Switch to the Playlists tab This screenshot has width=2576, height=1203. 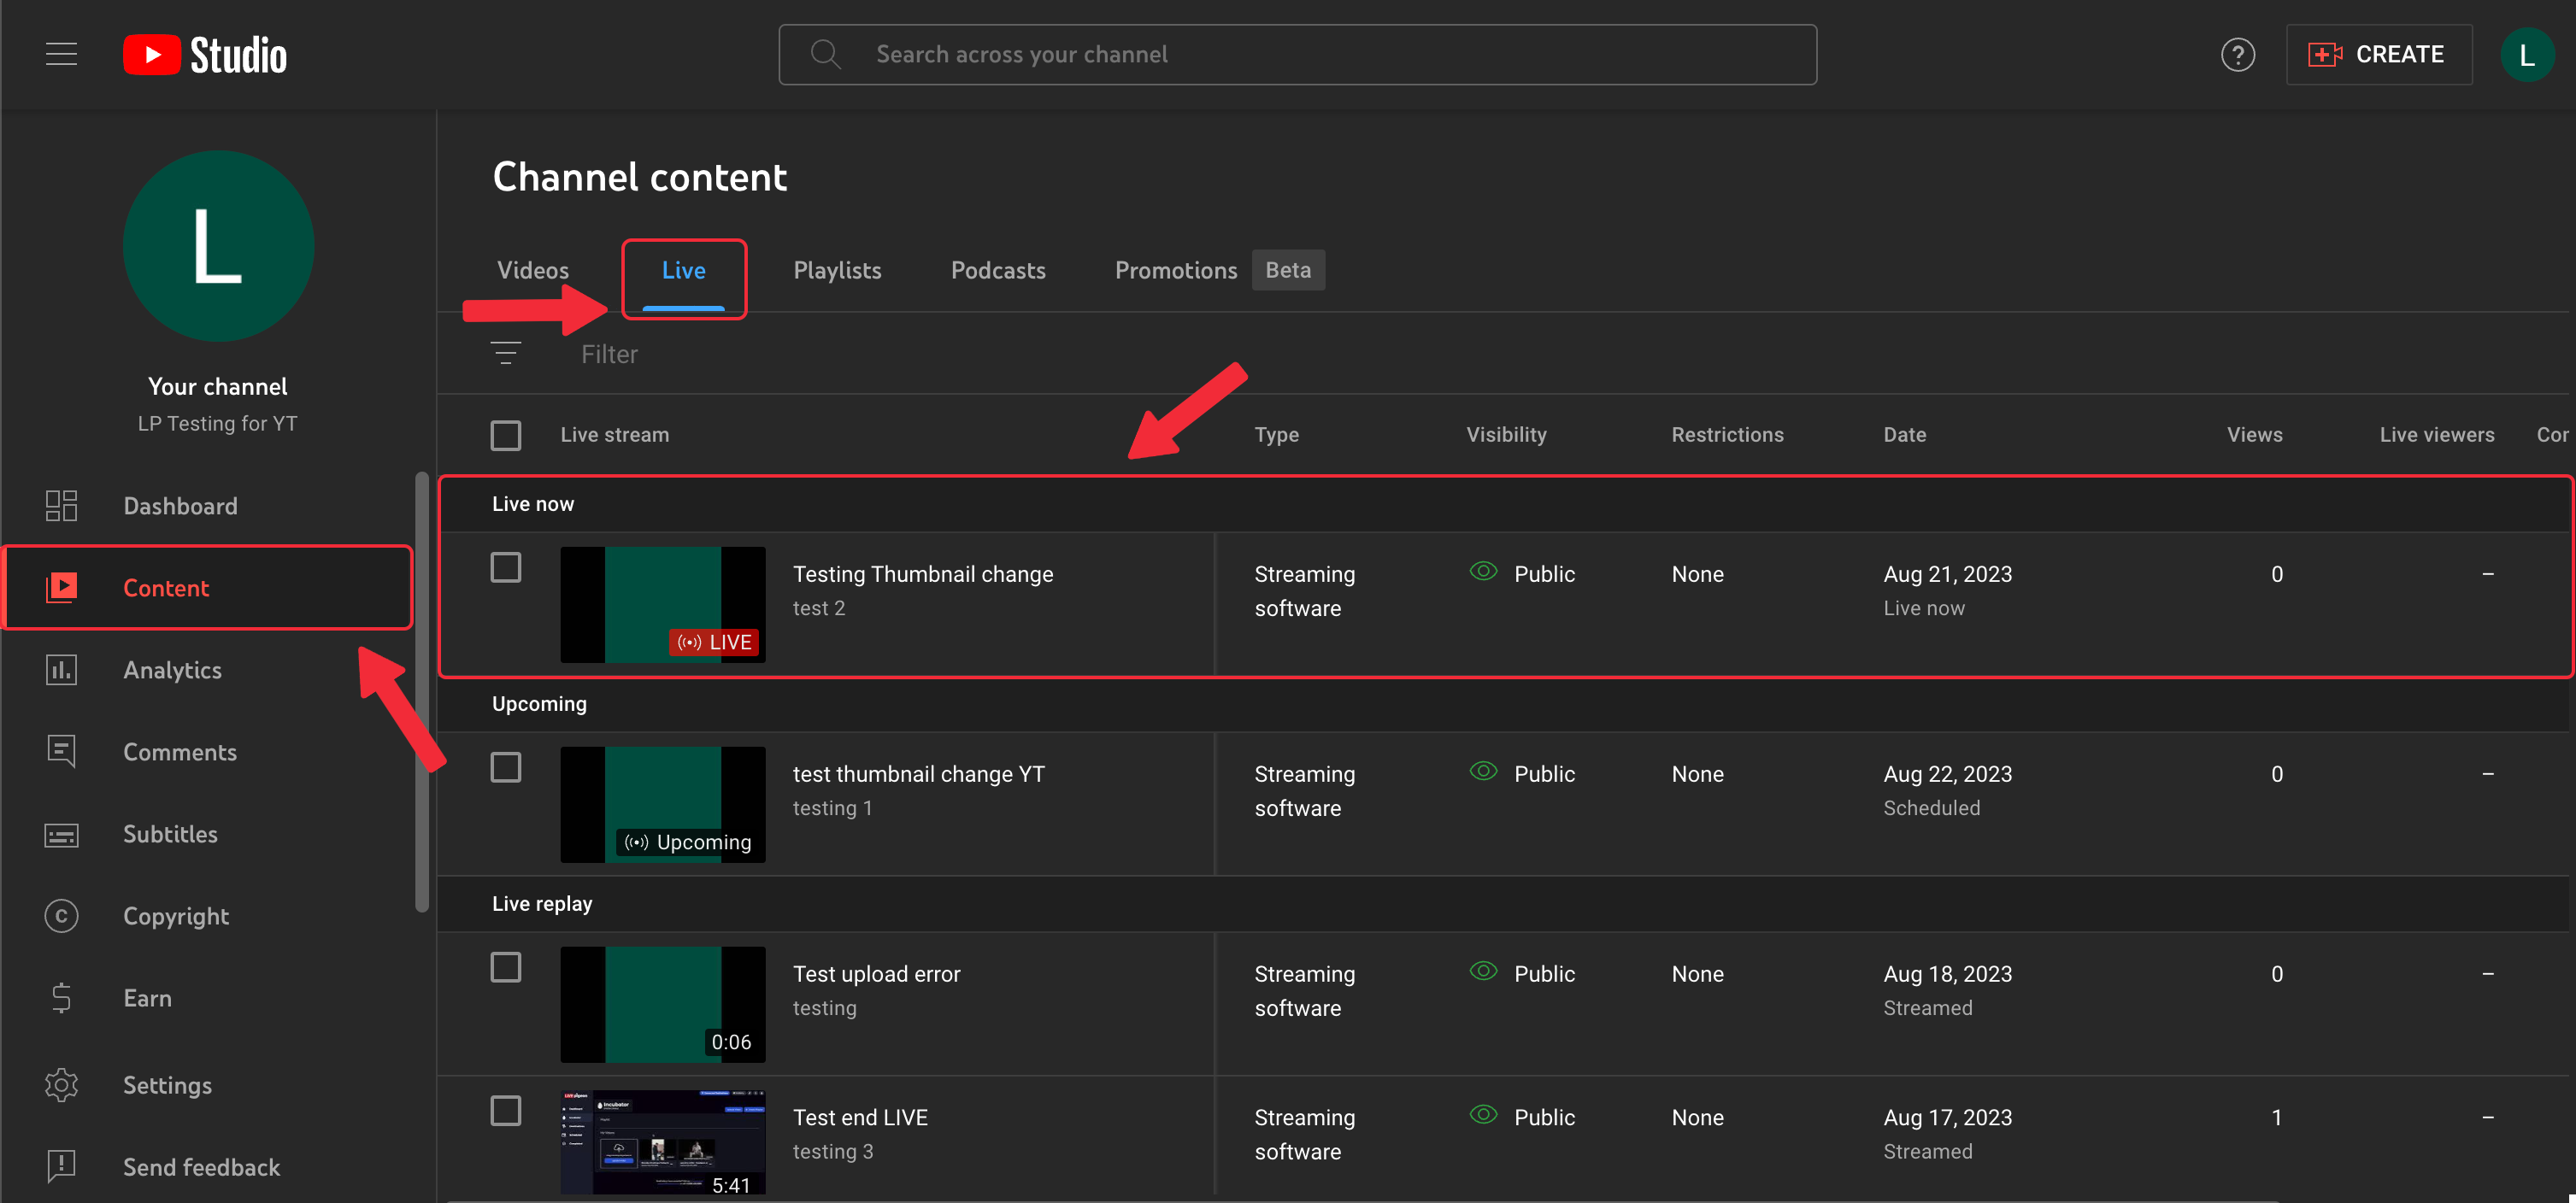837,271
